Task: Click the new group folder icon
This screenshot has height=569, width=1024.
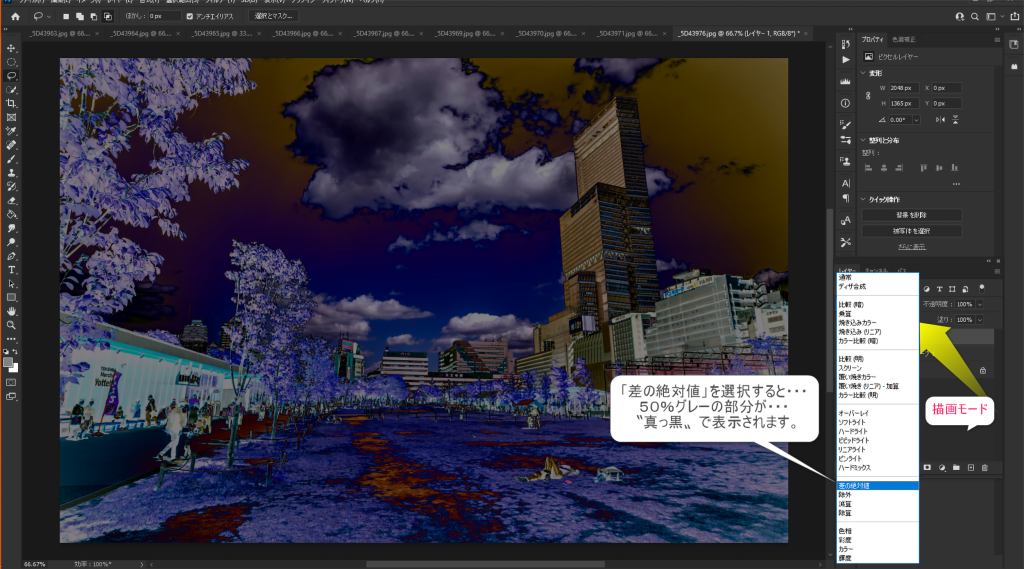Action: 956,468
